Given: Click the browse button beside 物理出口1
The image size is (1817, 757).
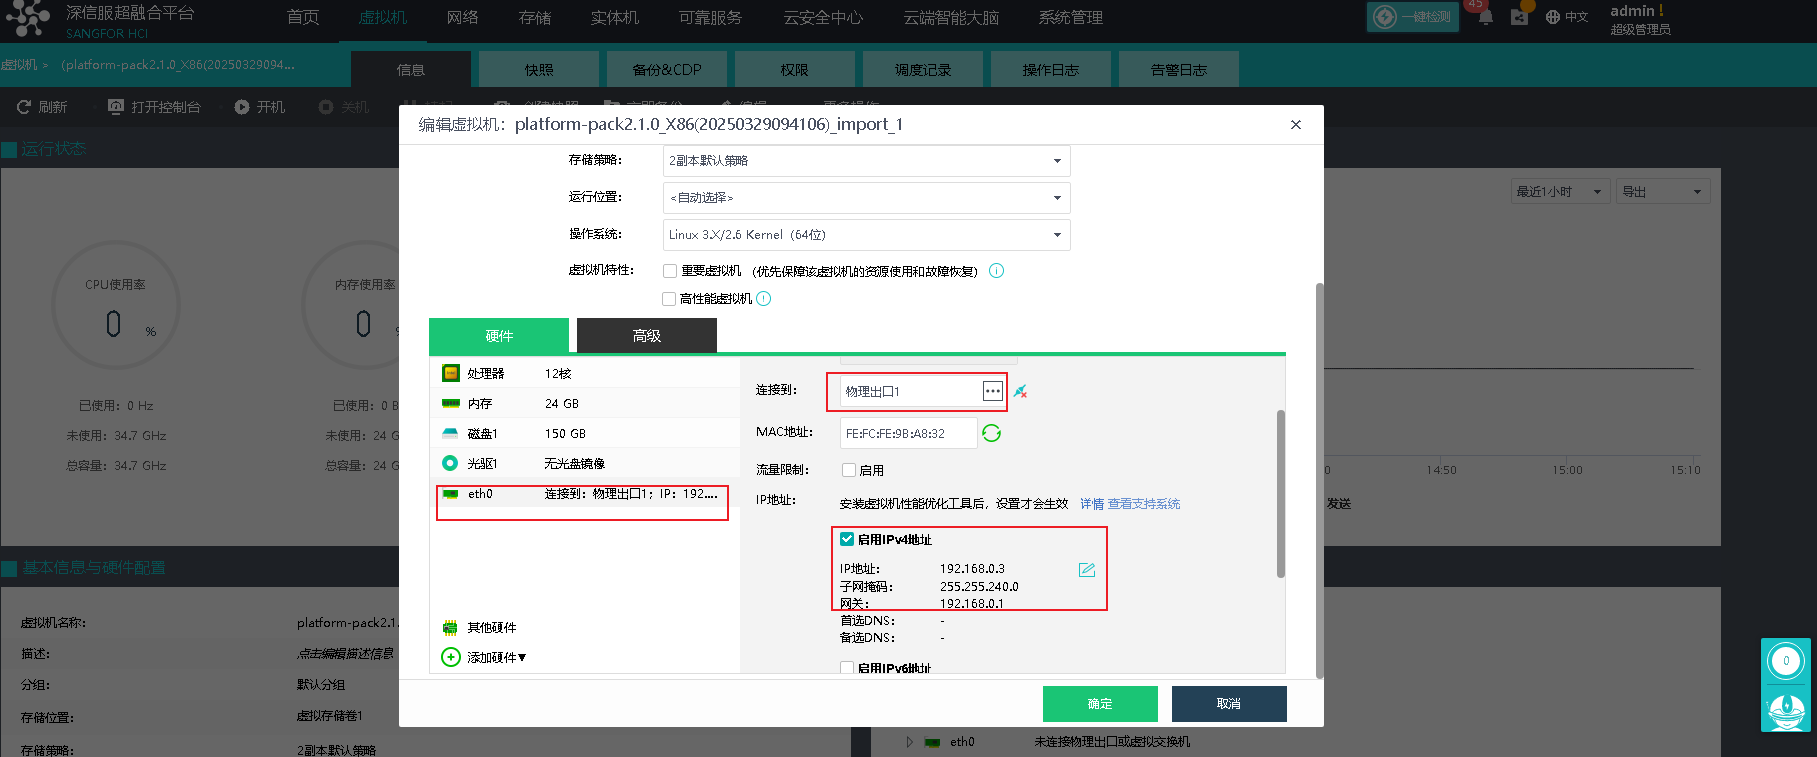Looking at the screenshot, I should [992, 391].
